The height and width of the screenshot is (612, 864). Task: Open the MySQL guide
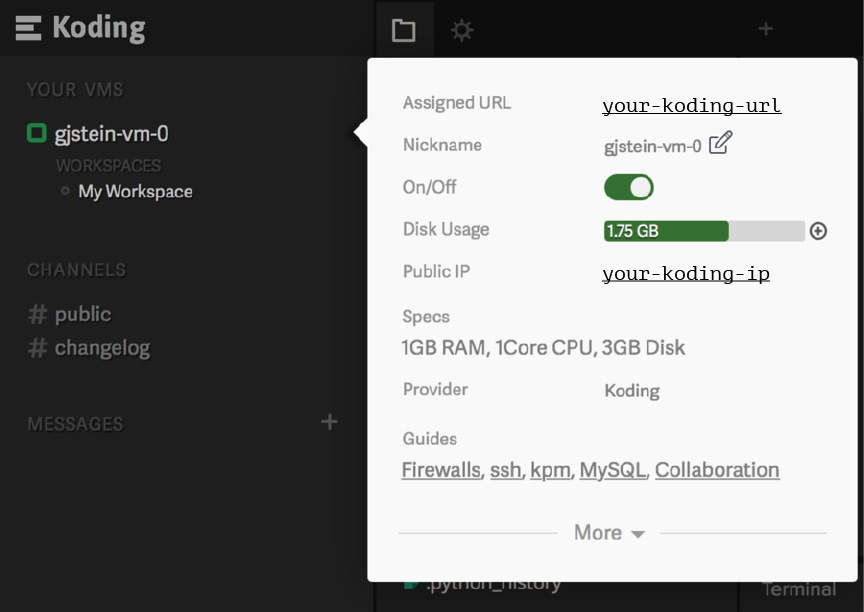(613, 470)
